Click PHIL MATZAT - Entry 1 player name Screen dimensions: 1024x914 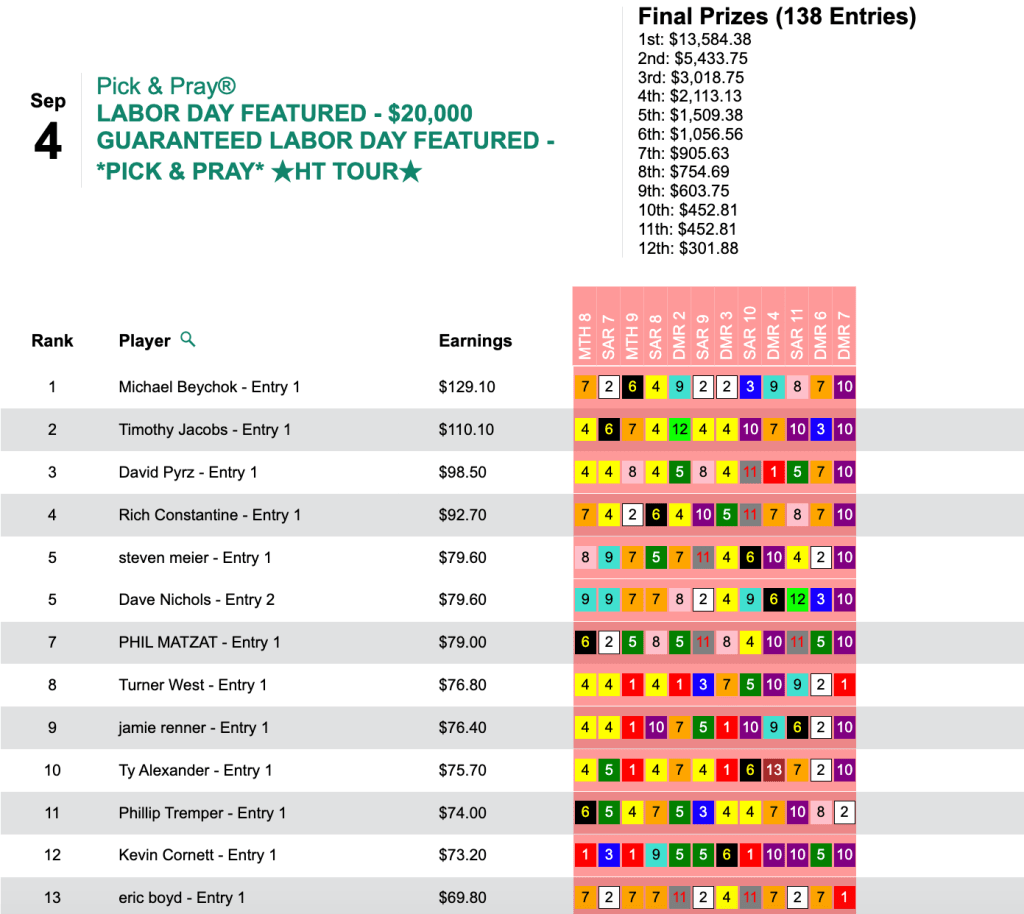(199, 642)
